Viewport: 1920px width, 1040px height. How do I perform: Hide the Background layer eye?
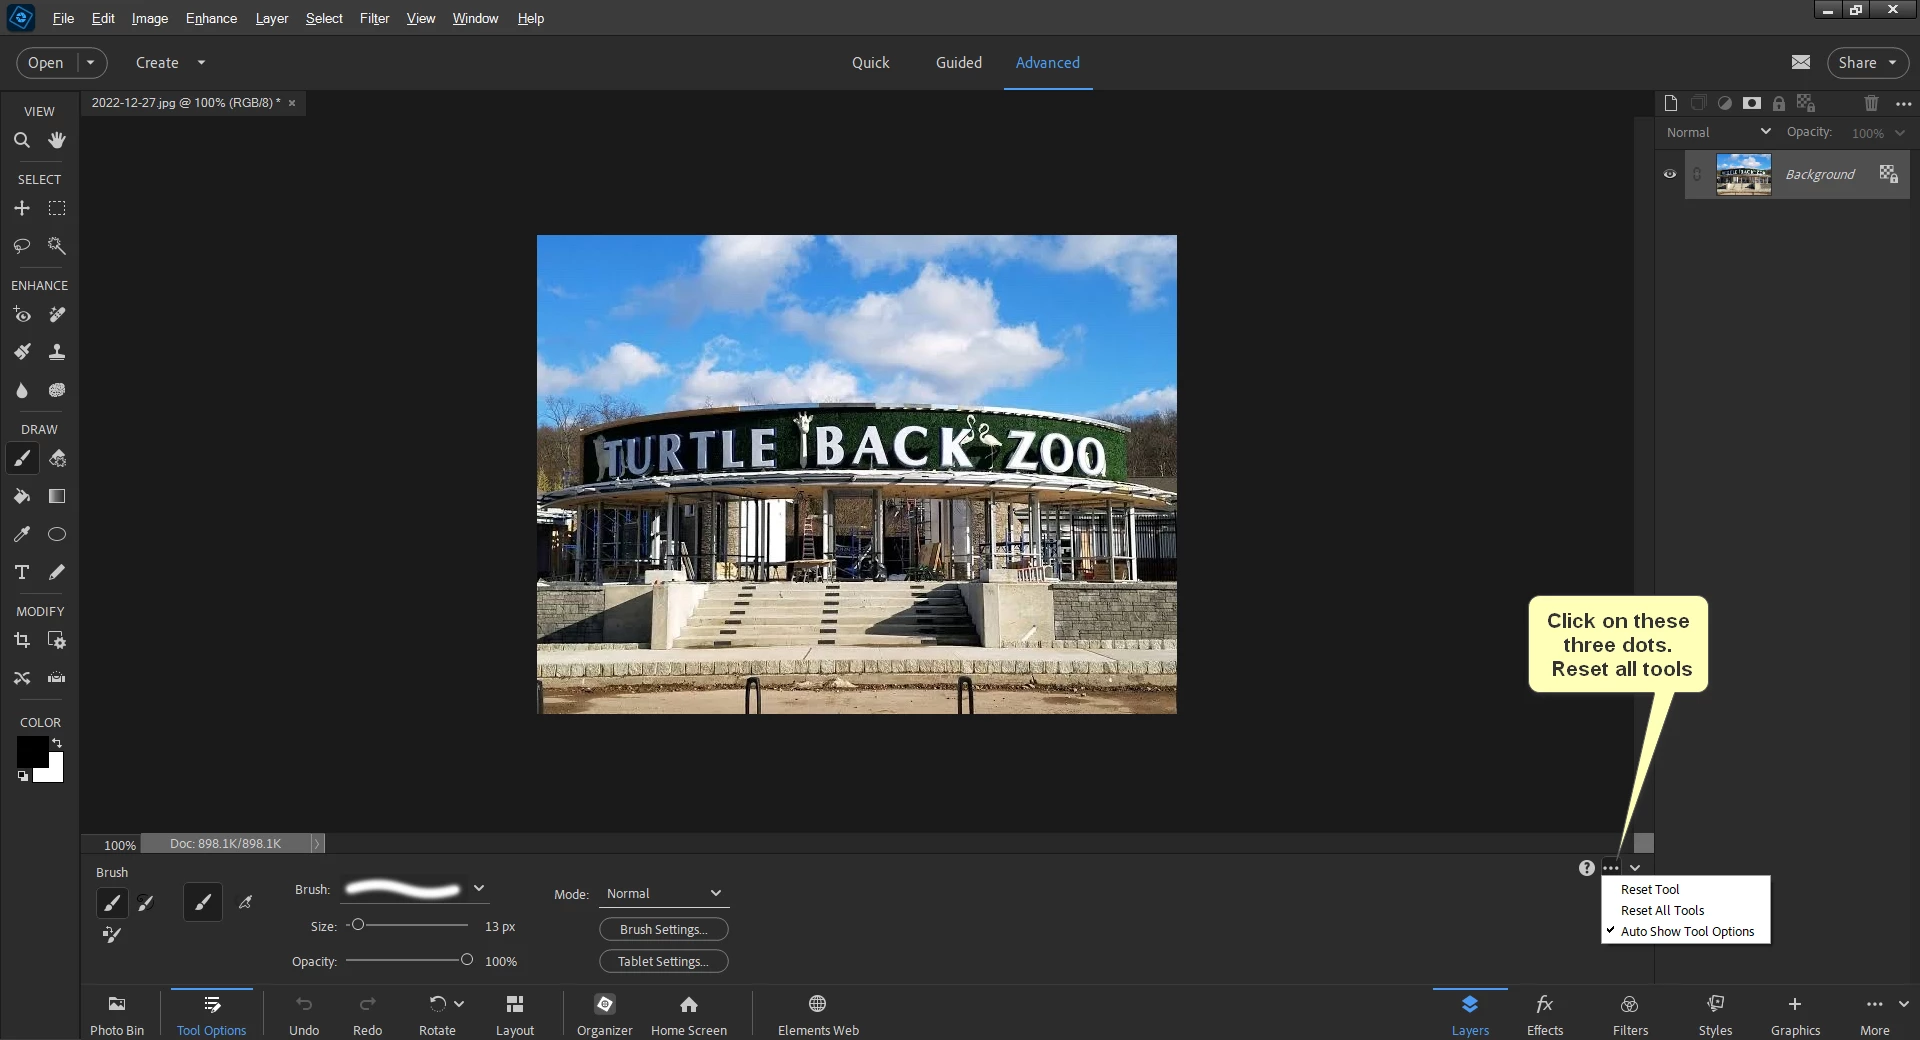pyautogui.click(x=1669, y=174)
